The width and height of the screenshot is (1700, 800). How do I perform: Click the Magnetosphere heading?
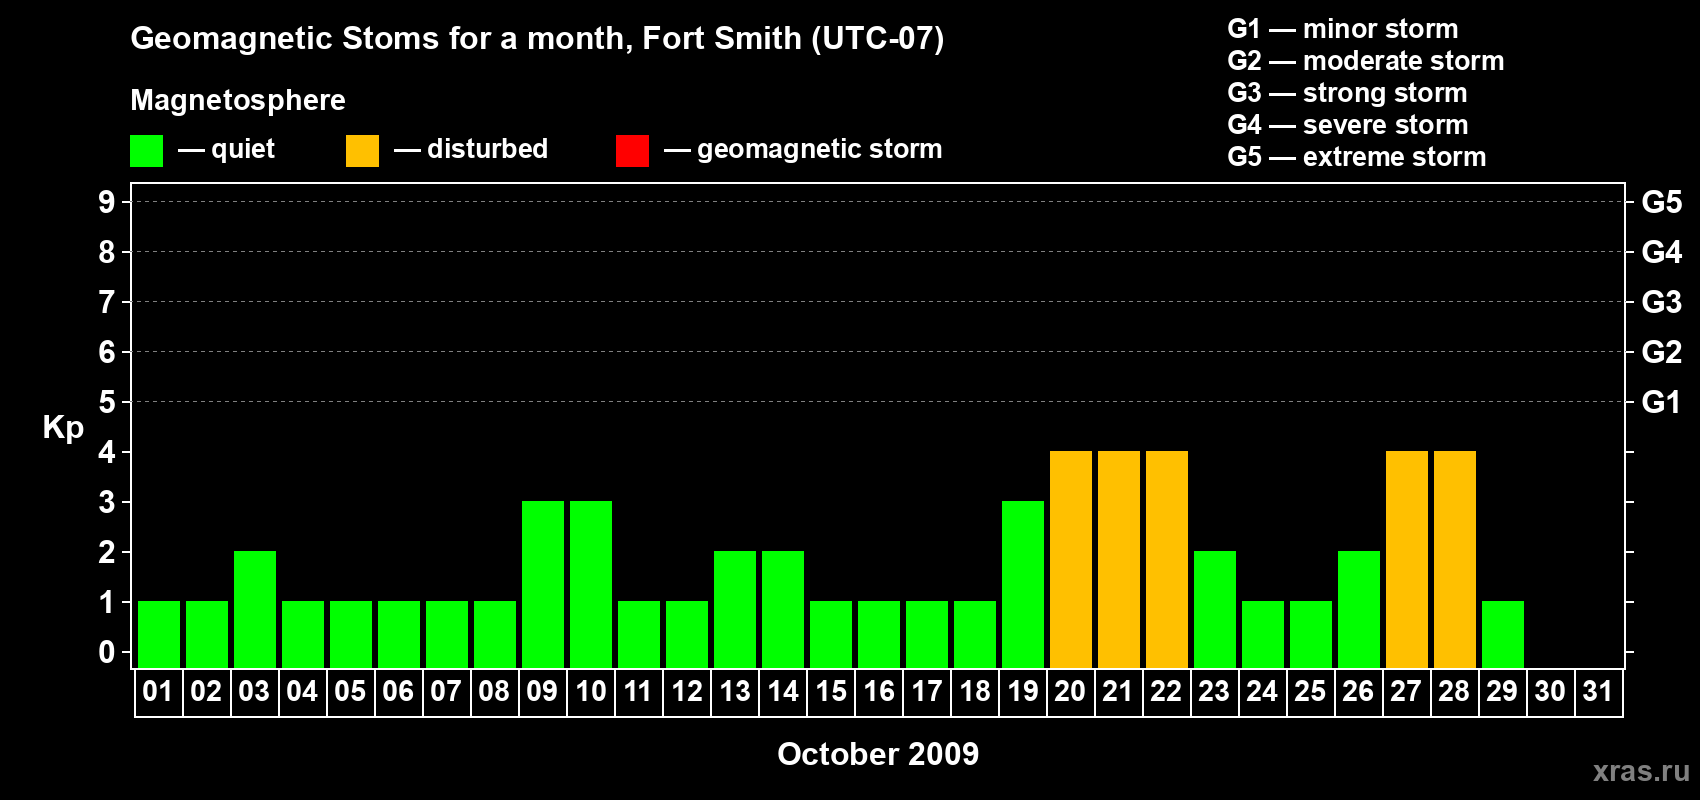click(x=238, y=100)
